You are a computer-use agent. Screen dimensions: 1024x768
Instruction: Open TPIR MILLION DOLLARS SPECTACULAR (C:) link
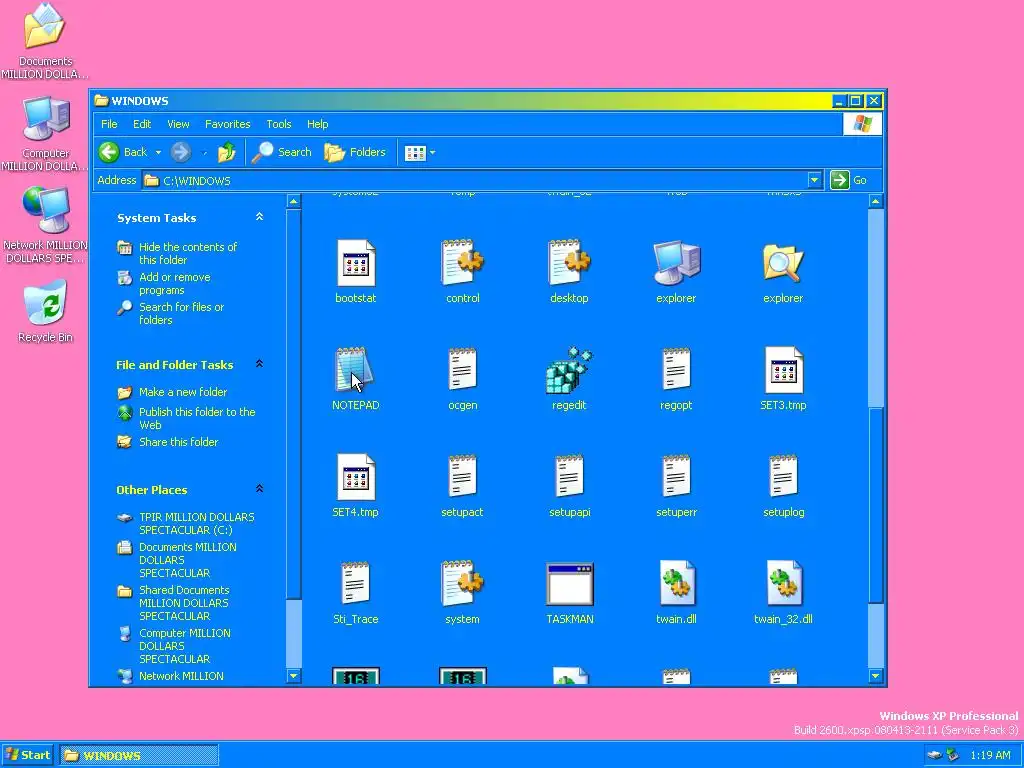pos(197,523)
